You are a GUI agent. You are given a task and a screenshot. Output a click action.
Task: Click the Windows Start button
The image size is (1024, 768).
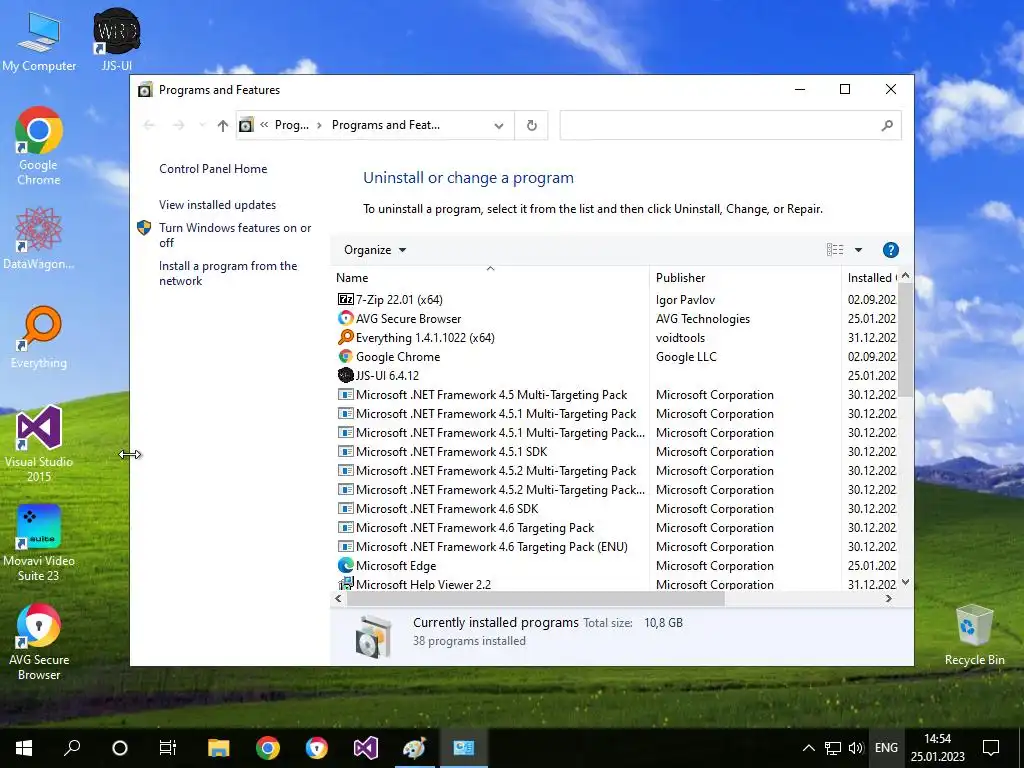(24, 748)
